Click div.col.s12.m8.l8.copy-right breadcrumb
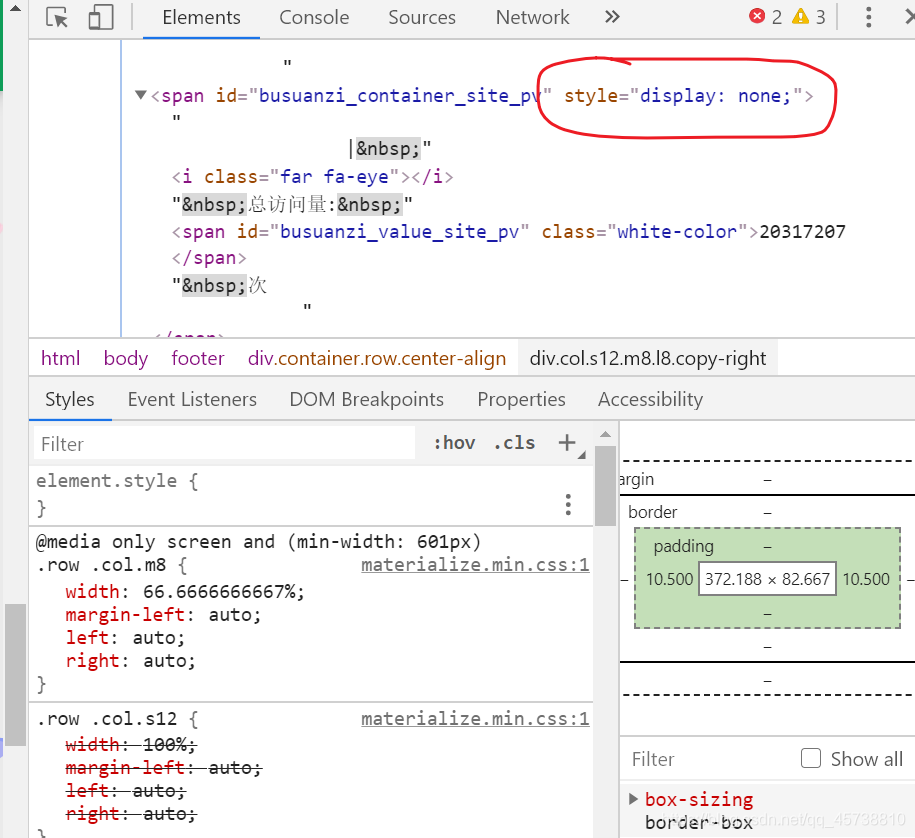This screenshot has height=838, width=915. click(648, 358)
